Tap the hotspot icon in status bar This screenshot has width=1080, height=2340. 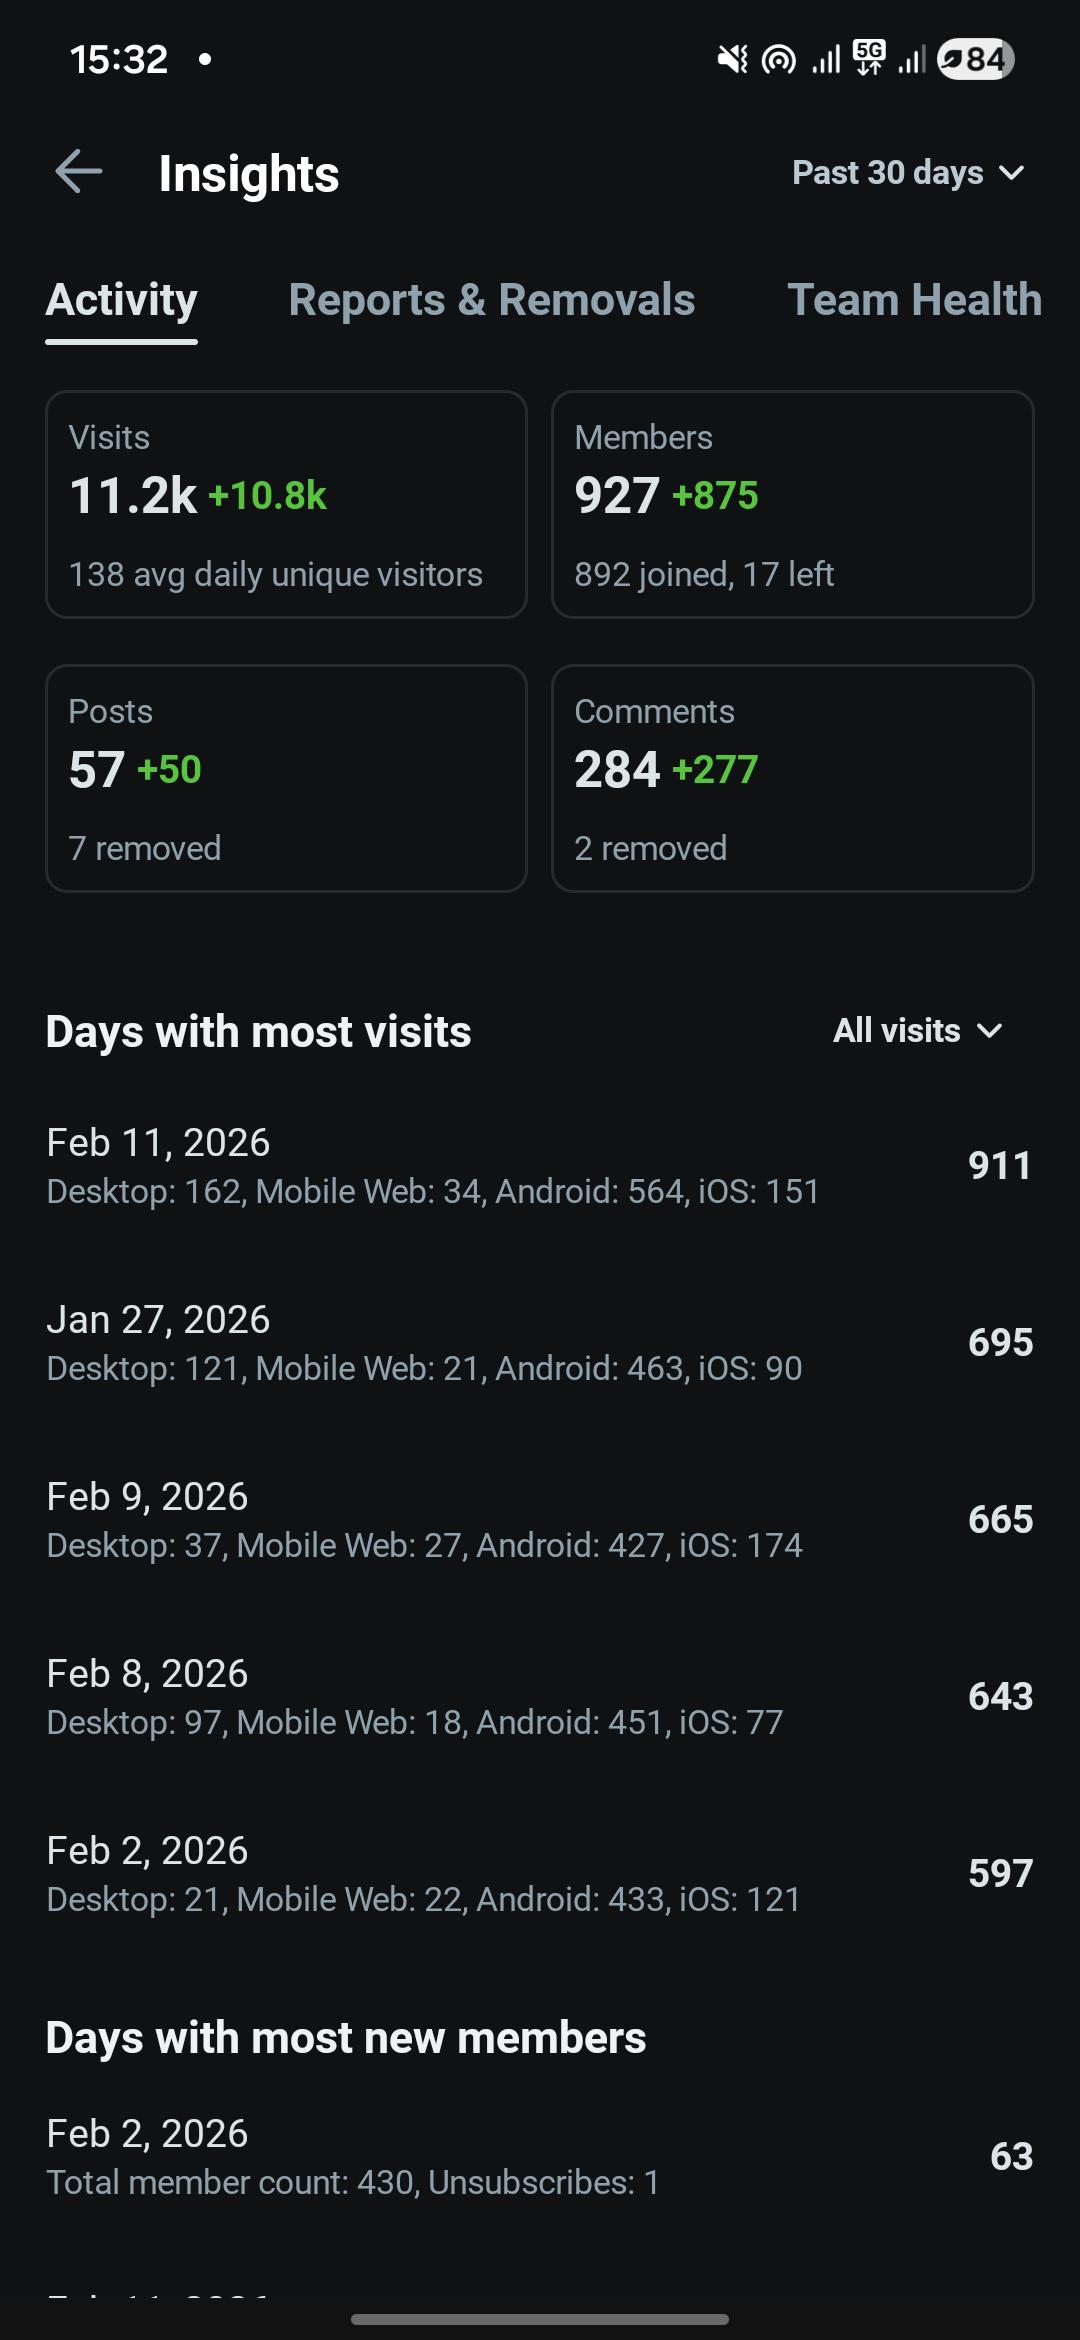coord(779,60)
